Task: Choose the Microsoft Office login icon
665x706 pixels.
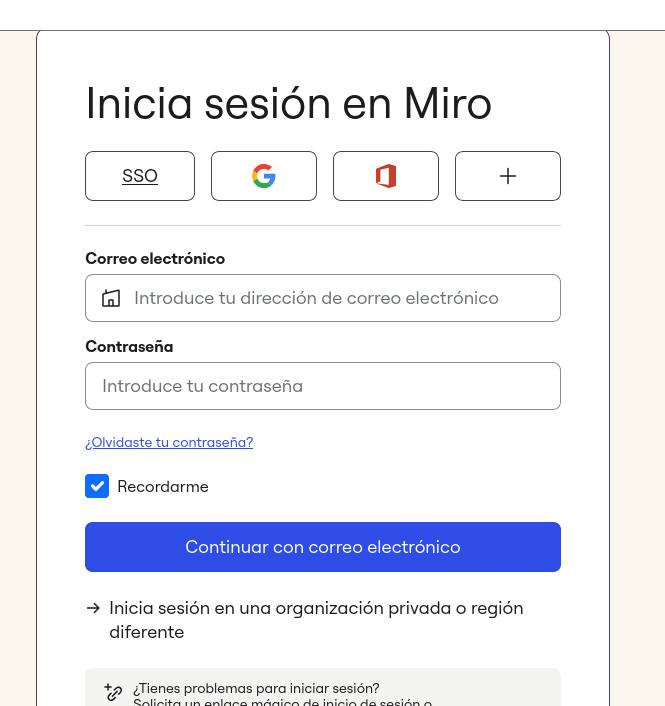Action: click(x=386, y=176)
